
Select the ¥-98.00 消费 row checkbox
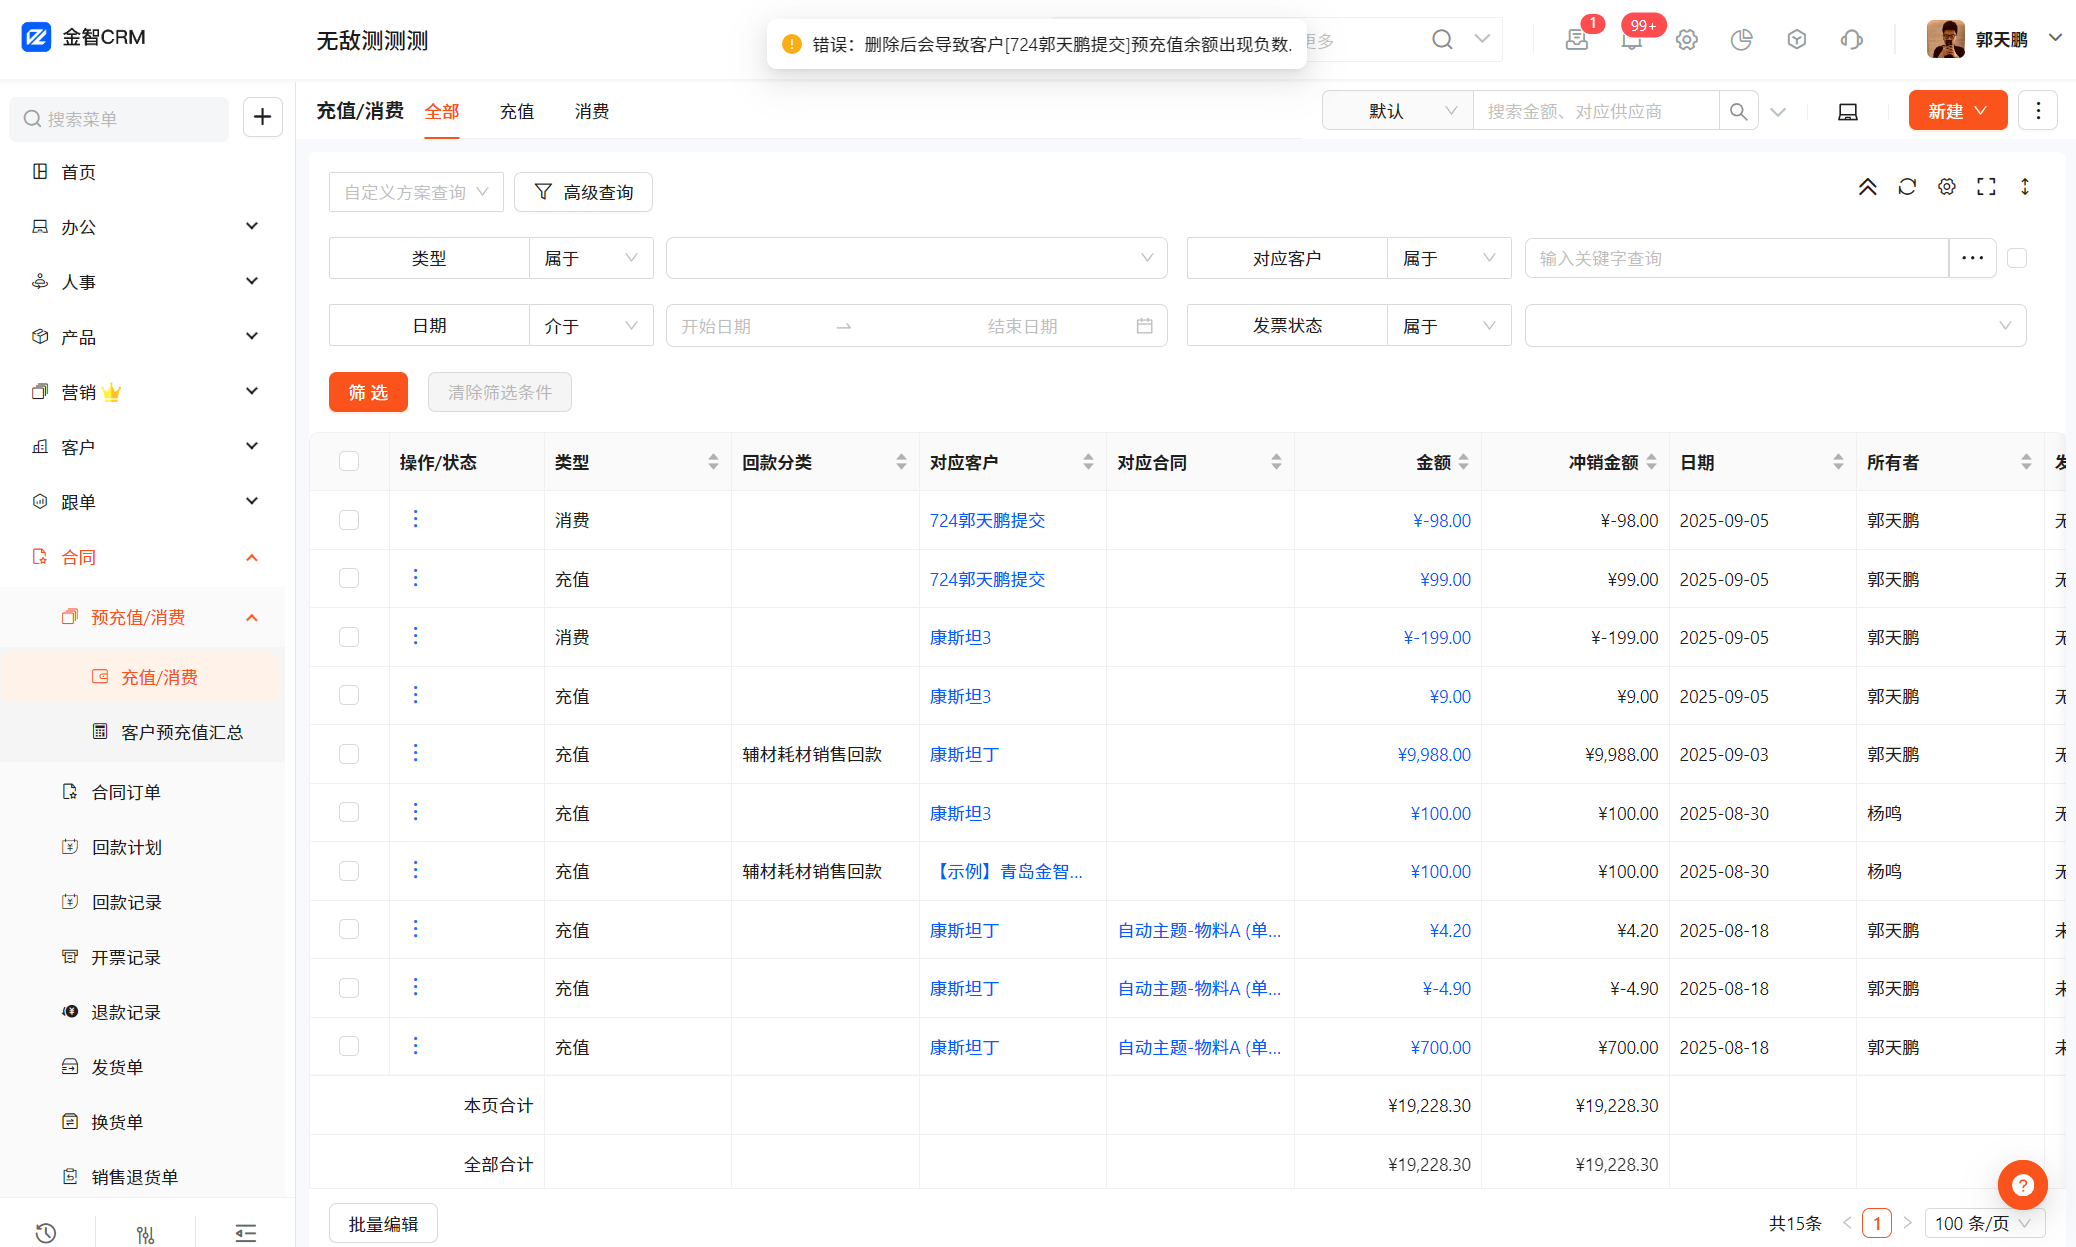[349, 520]
